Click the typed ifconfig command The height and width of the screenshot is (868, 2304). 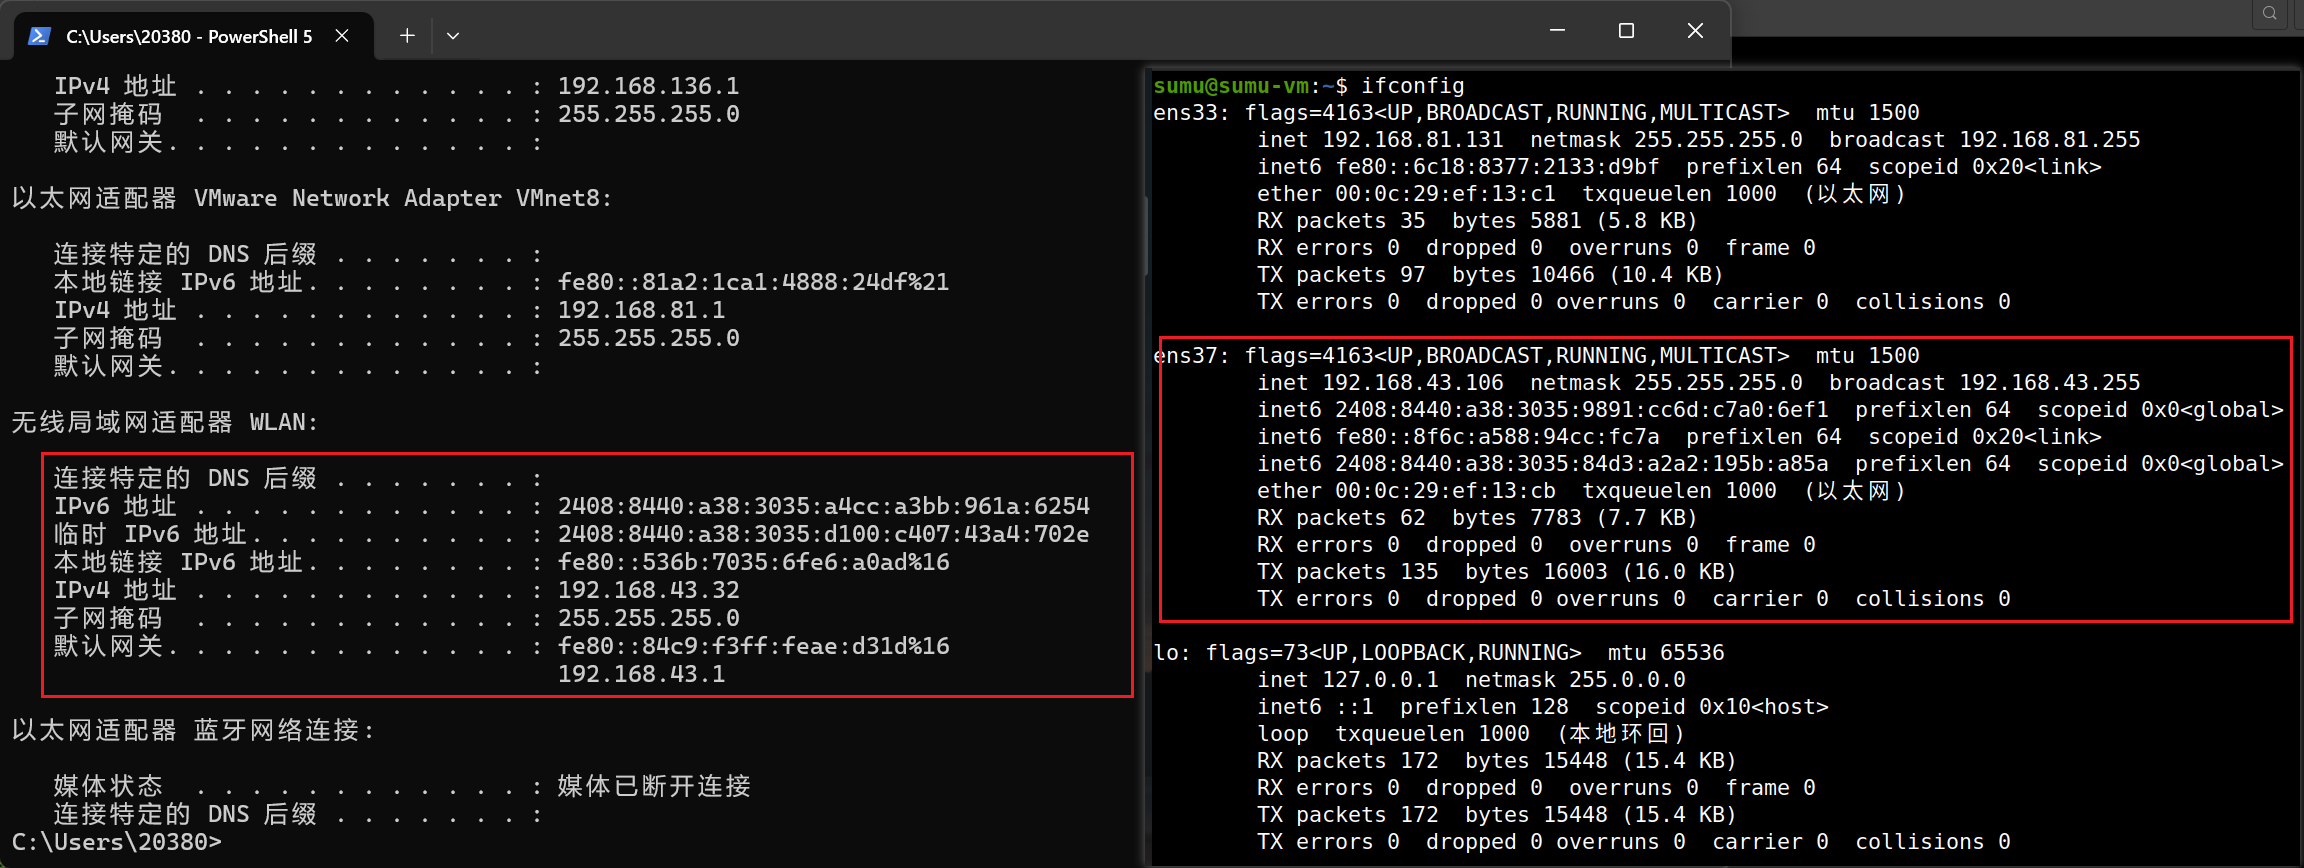click(1412, 86)
